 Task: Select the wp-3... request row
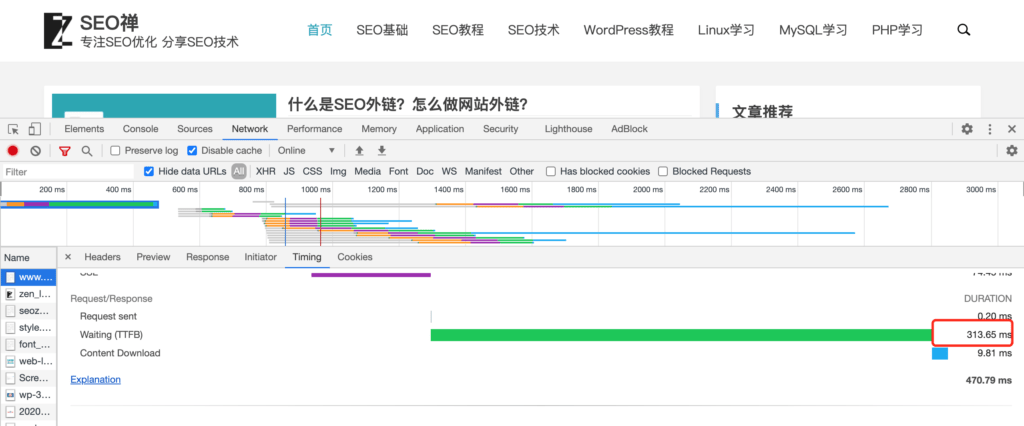[x=28, y=395]
